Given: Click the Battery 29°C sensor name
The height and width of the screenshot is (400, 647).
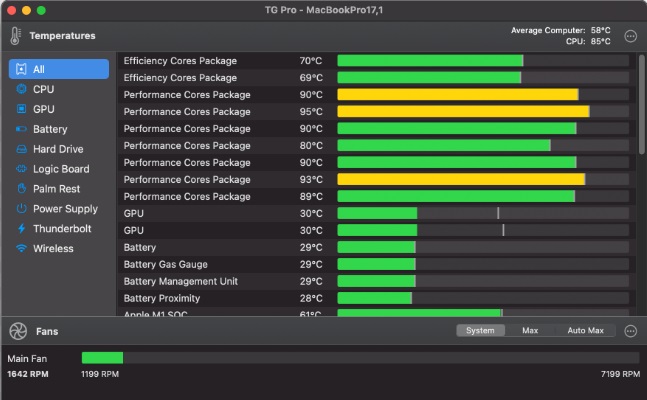Looking at the screenshot, I should point(140,247).
